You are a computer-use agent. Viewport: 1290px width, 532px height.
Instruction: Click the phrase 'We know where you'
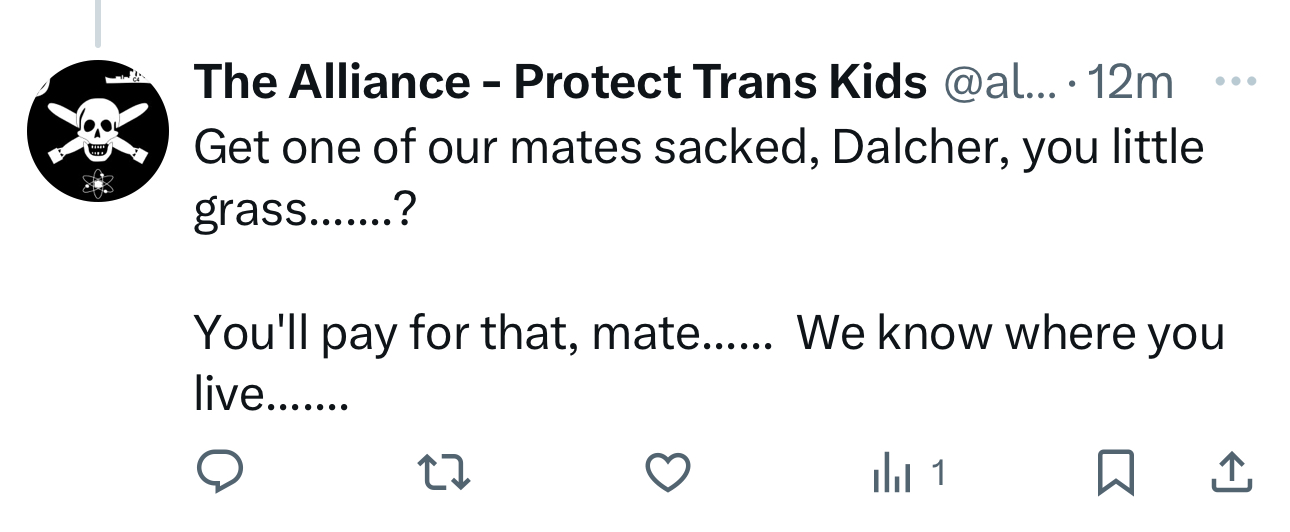point(1010,332)
